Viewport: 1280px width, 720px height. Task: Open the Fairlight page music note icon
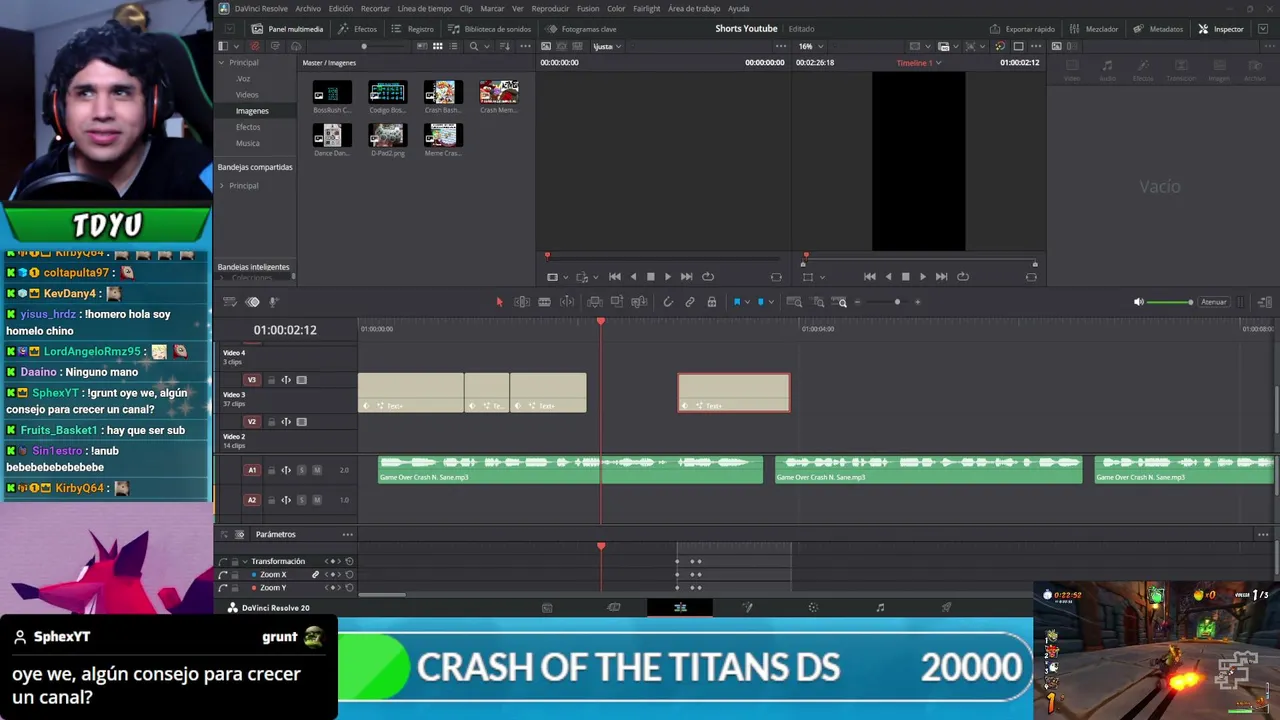(x=880, y=608)
